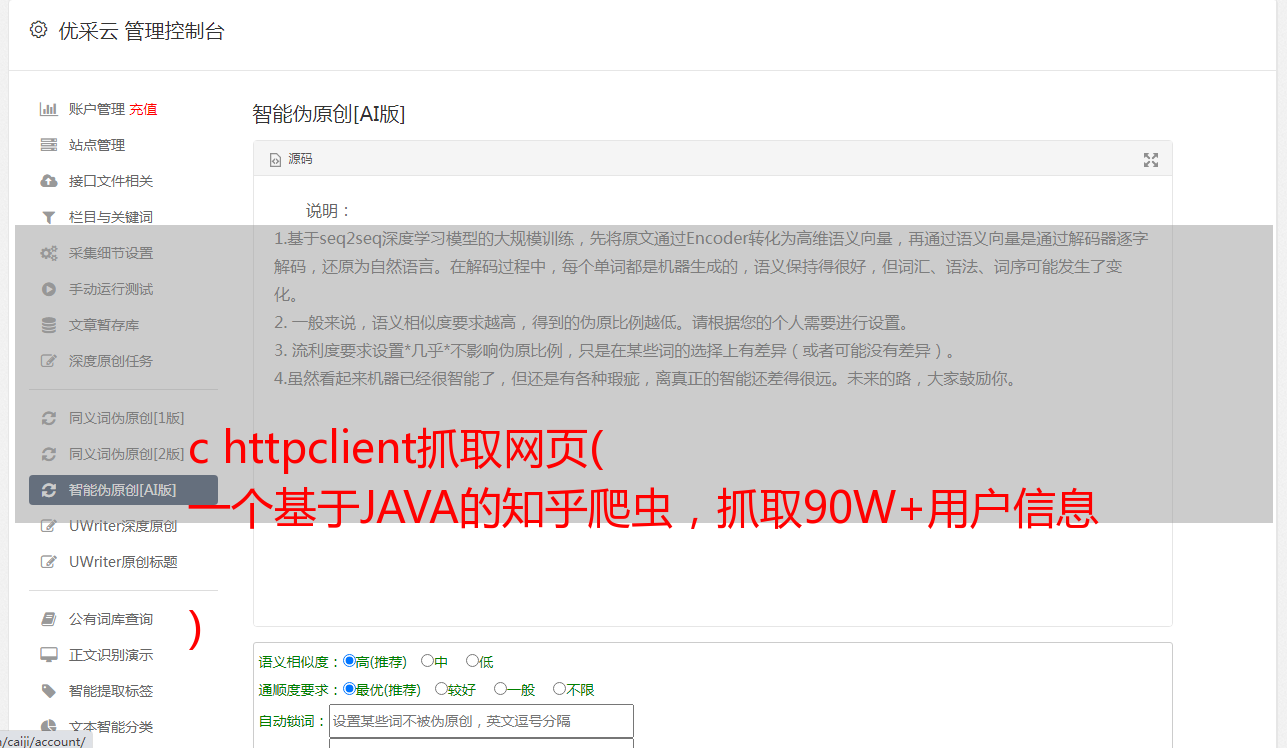Open UWriter原创标题 menu item
This screenshot has height=748, width=1287.
pos(123,562)
